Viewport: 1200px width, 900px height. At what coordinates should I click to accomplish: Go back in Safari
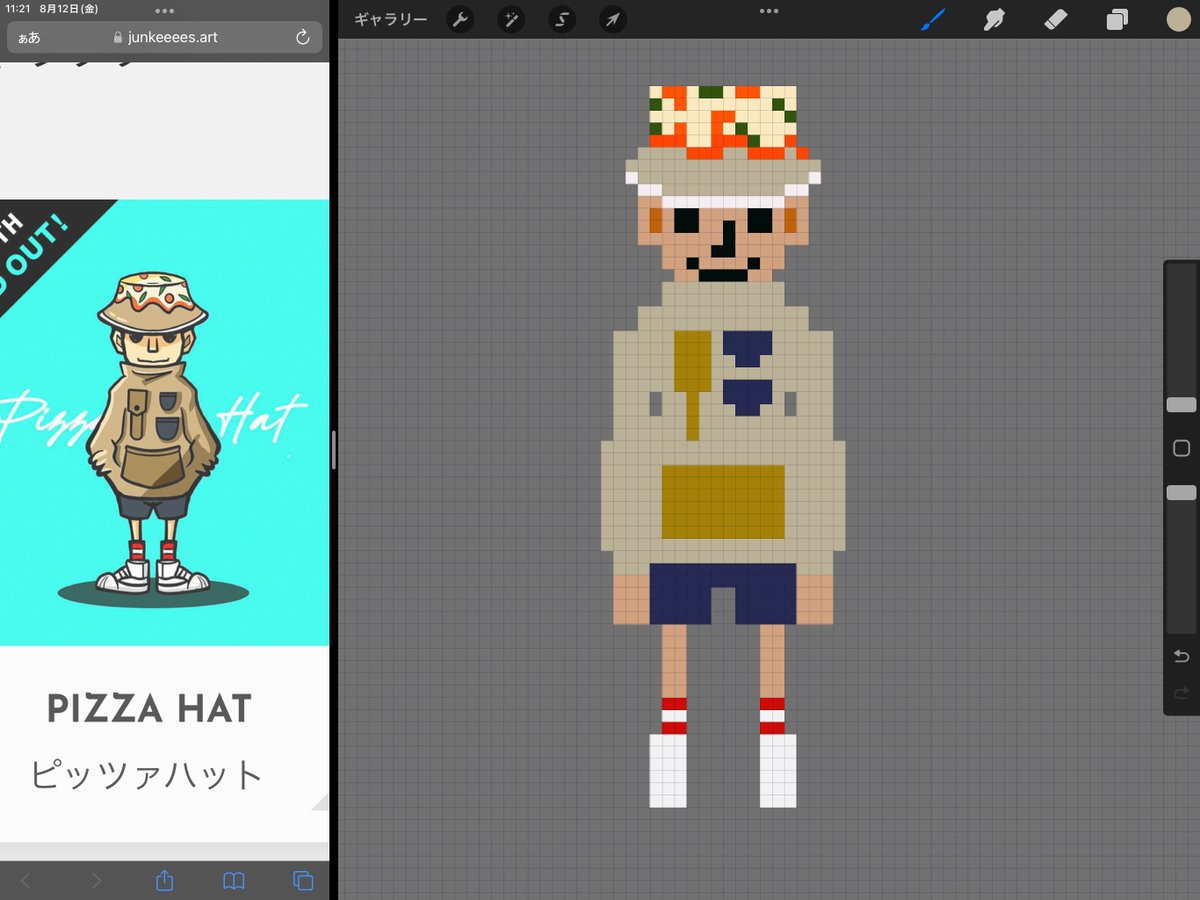click(26, 880)
